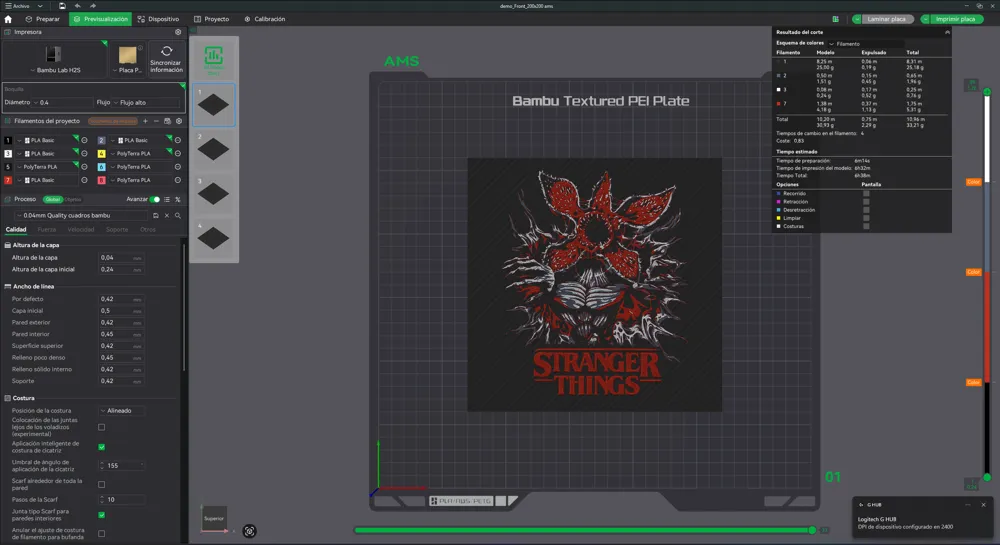1000x545 pixels.
Task: Click the Altura de la capa value field
Action: click(120, 258)
